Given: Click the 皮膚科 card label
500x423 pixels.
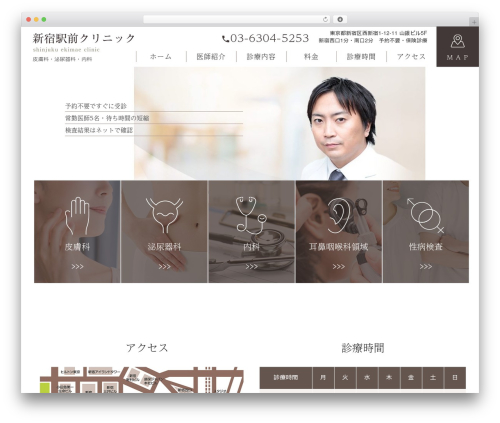Looking at the screenshot, I should pyautogui.click(x=77, y=247).
